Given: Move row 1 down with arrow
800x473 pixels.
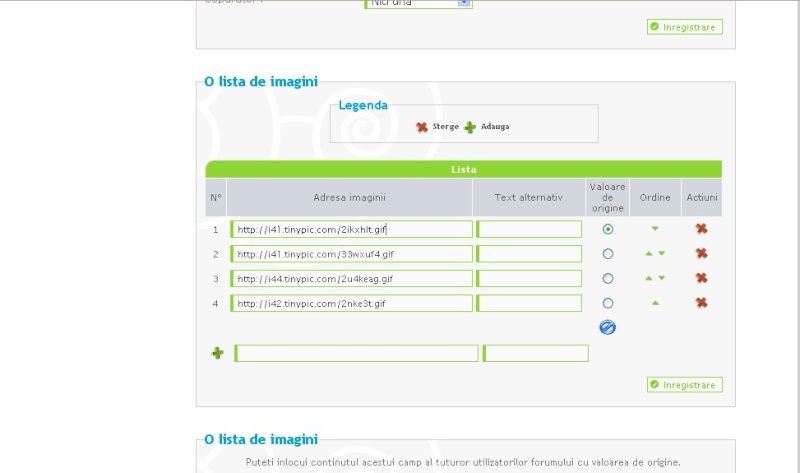Looking at the screenshot, I should (655, 229).
